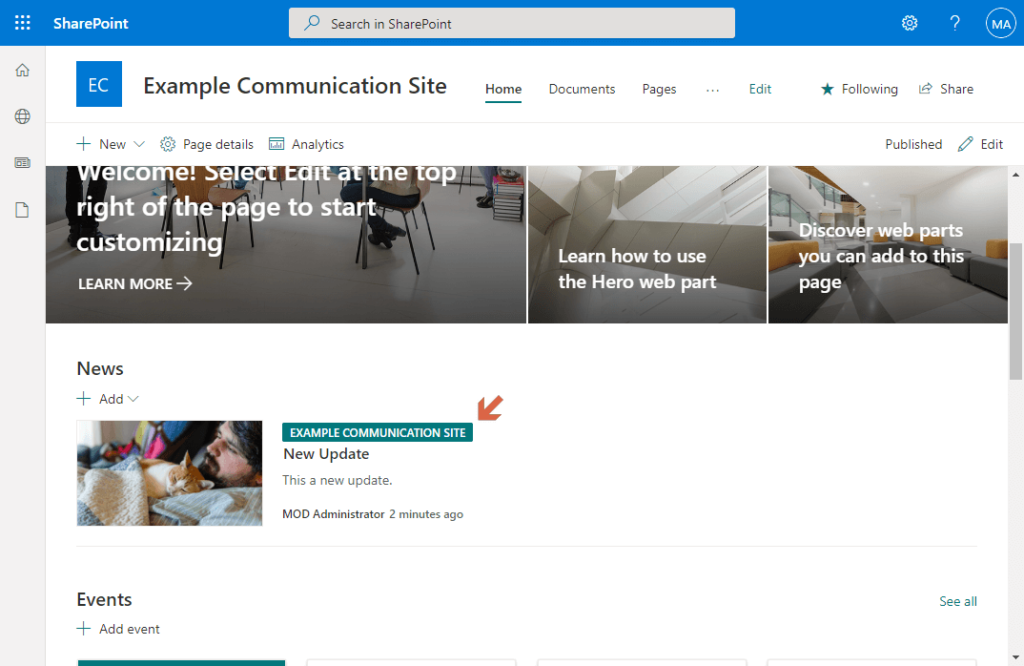Follow the LEARN MORE hero link
Screen dimensions: 1024x666
point(135,283)
